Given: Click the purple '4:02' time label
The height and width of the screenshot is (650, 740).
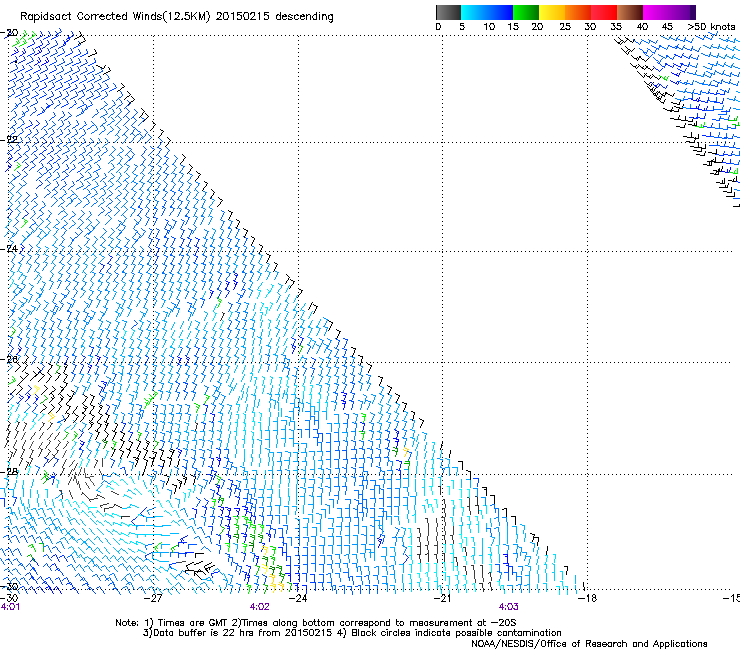Looking at the screenshot, I should (x=260, y=607).
